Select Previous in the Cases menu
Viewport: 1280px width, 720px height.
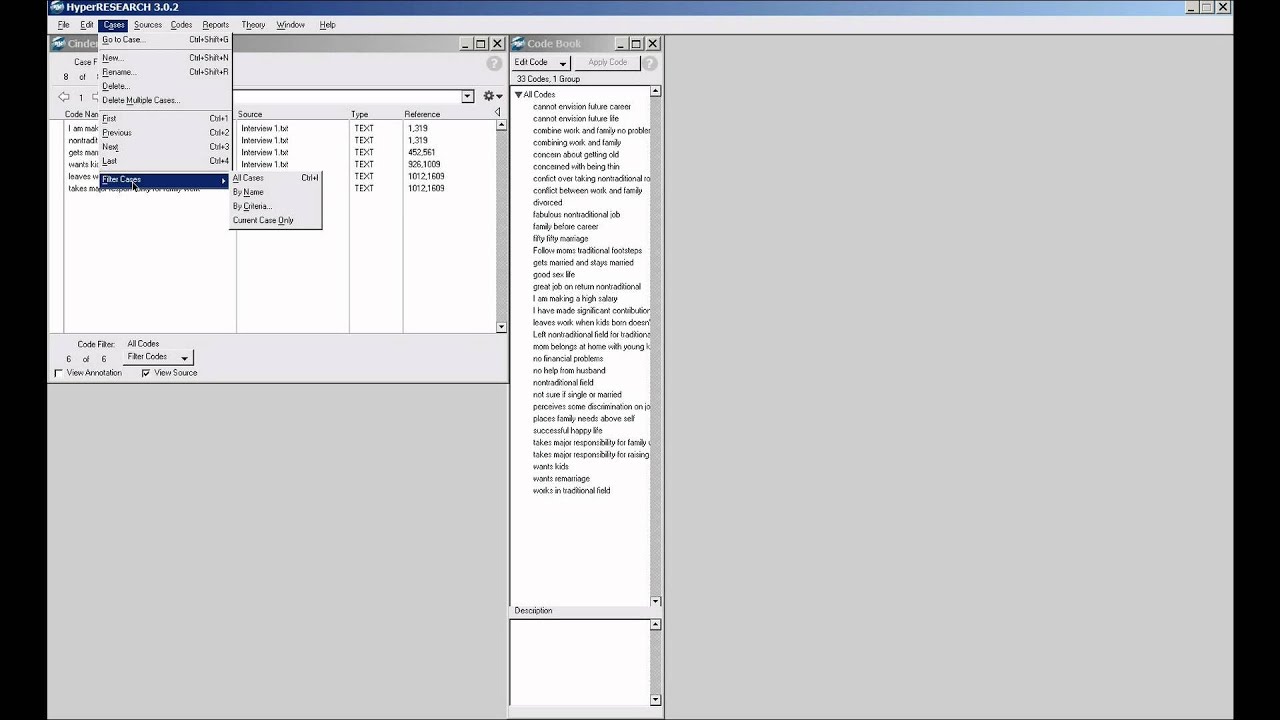tap(165, 133)
